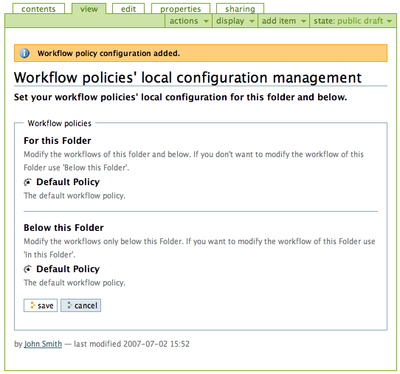
Task: Open the contents tab
Action: [38, 9]
